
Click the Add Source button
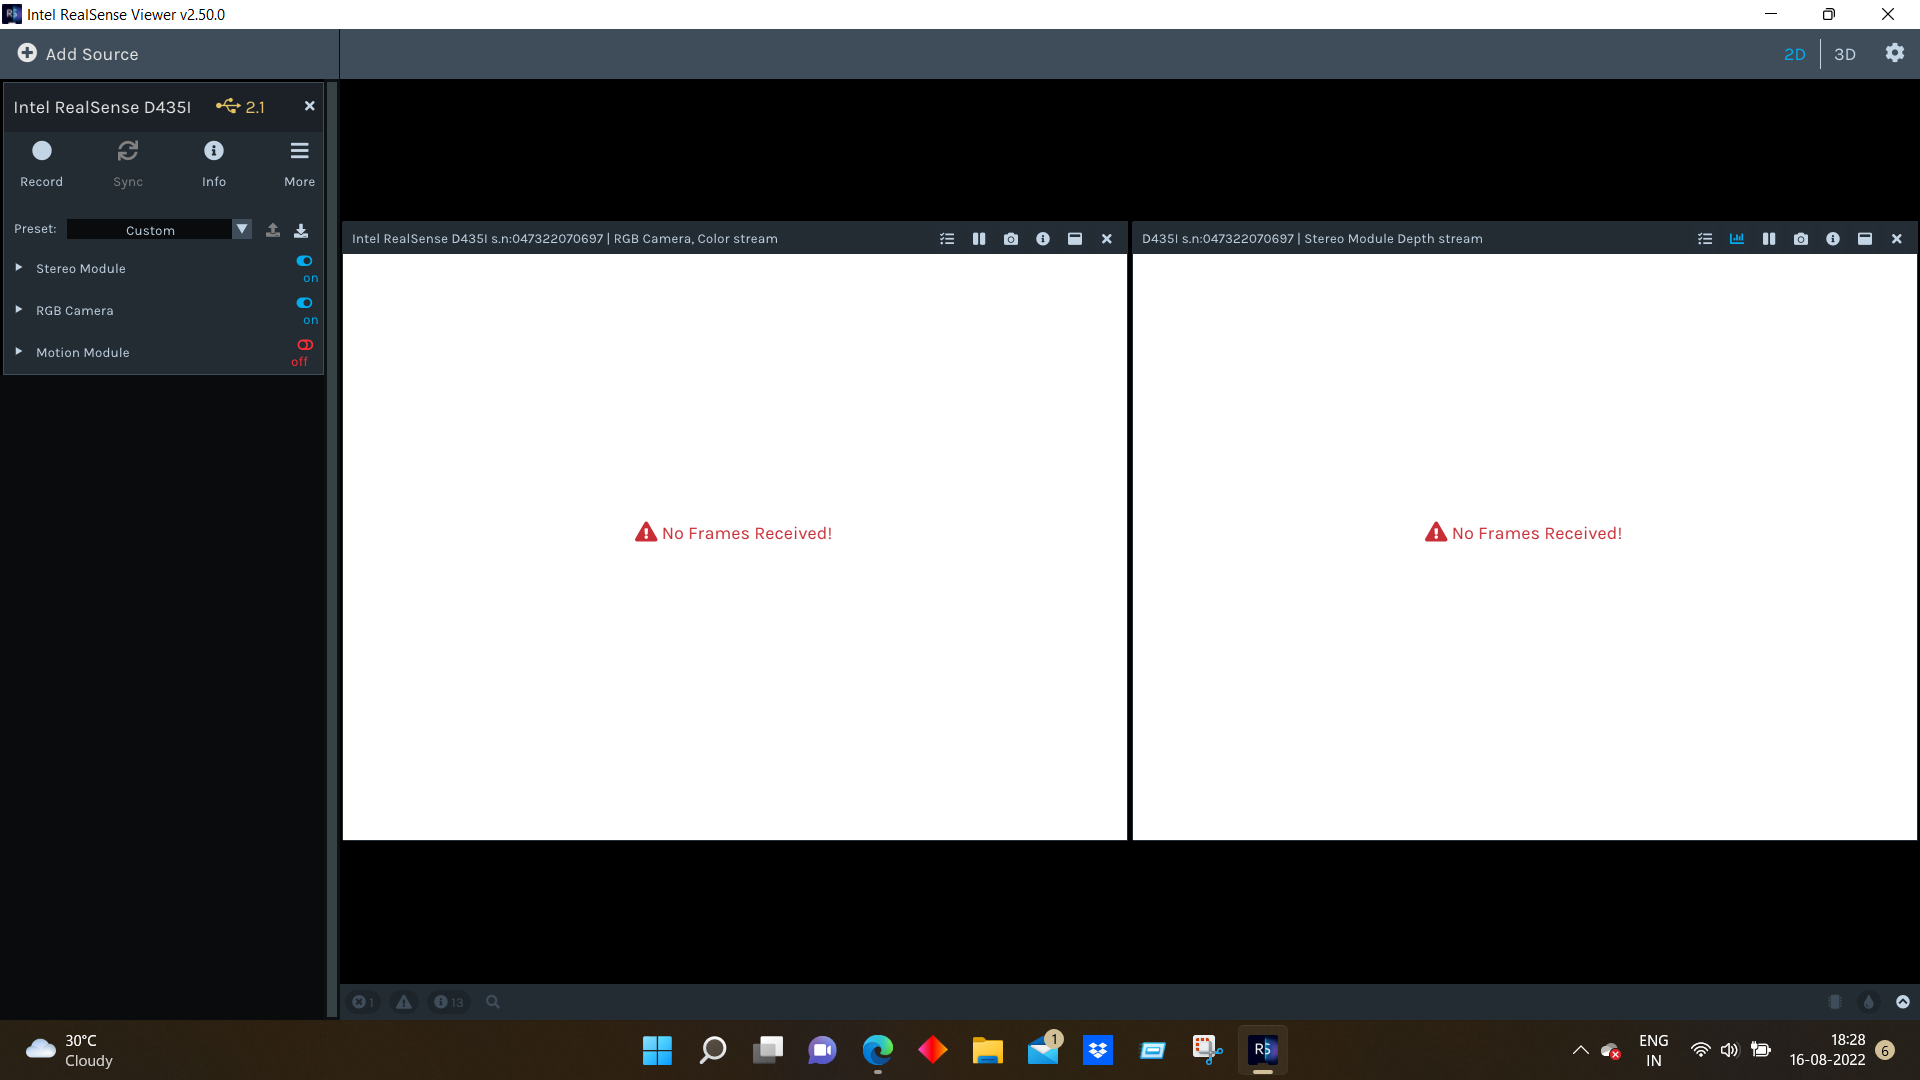click(x=77, y=54)
